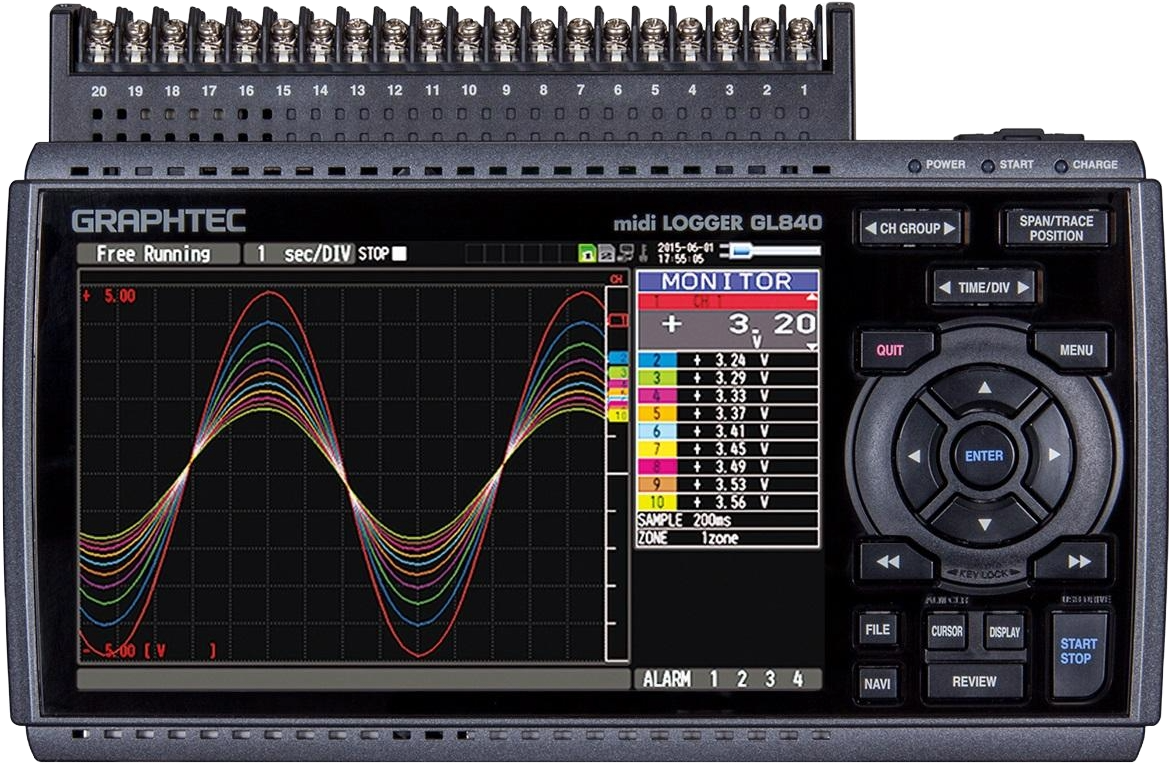Click the down triangle below 3.20 V
This screenshot has height=763, width=1170.
[811, 348]
